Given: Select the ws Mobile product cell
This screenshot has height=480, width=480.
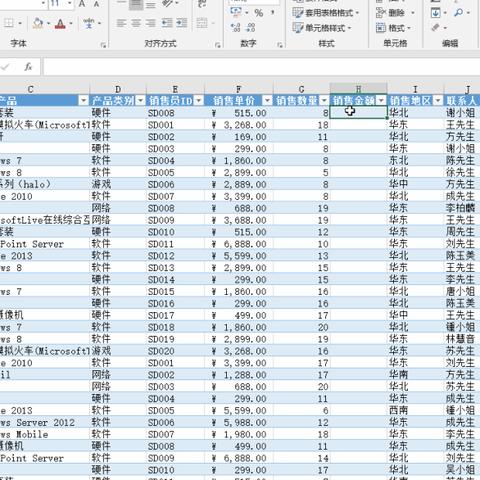Looking at the screenshot, I should click(x=44, y=434).
